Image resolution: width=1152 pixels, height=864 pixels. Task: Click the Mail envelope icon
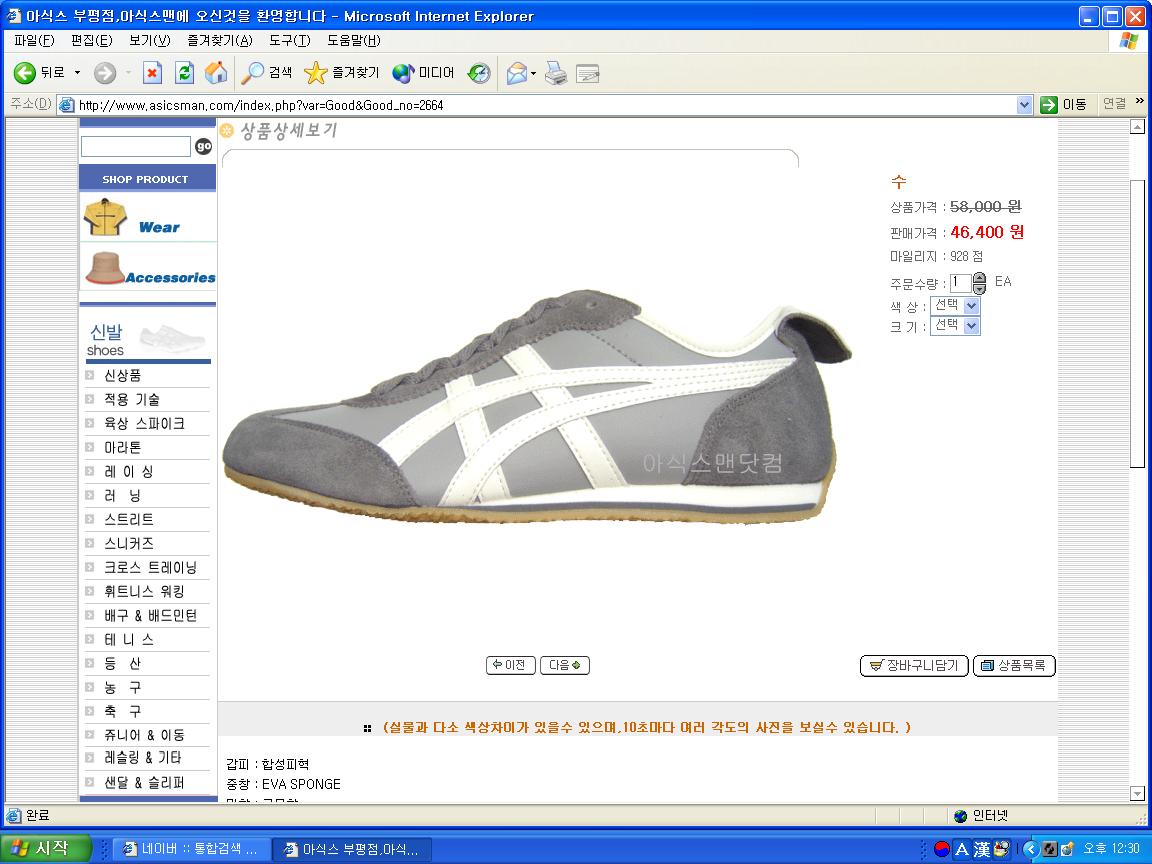516,73
